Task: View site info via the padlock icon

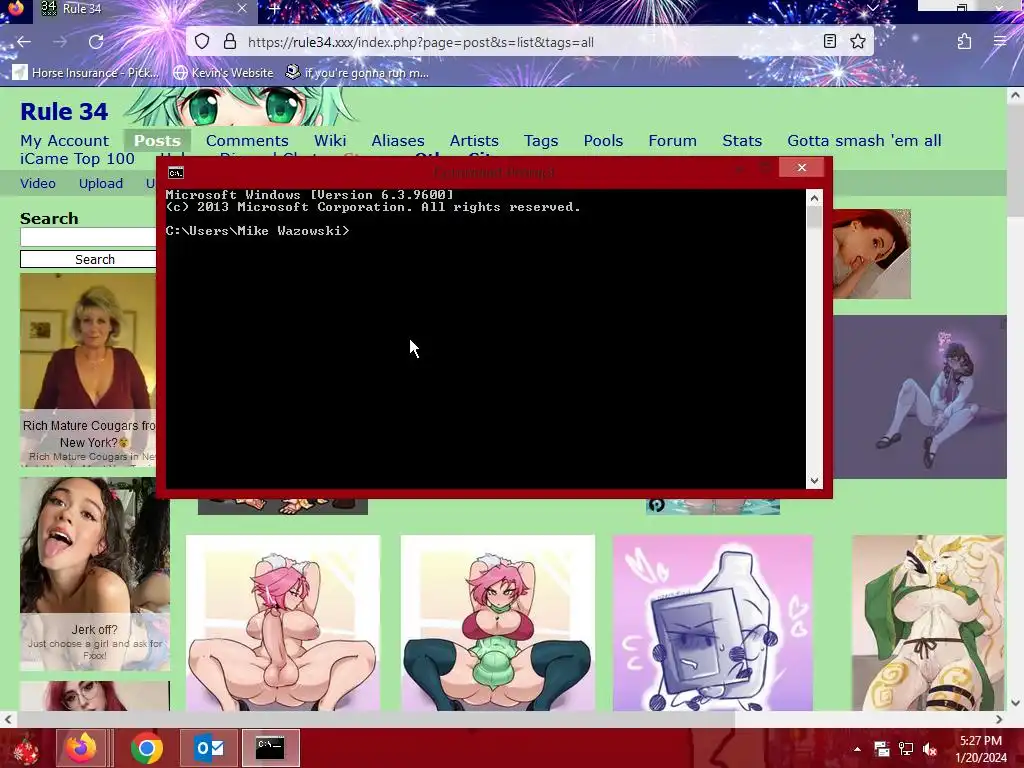Action: point(229,42)
